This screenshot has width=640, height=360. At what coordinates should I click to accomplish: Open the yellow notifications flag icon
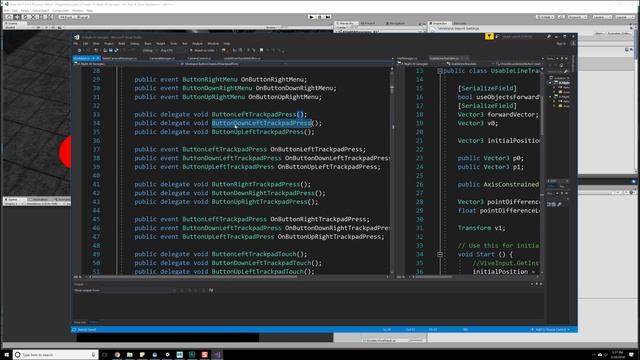click(x=489, y=36)
